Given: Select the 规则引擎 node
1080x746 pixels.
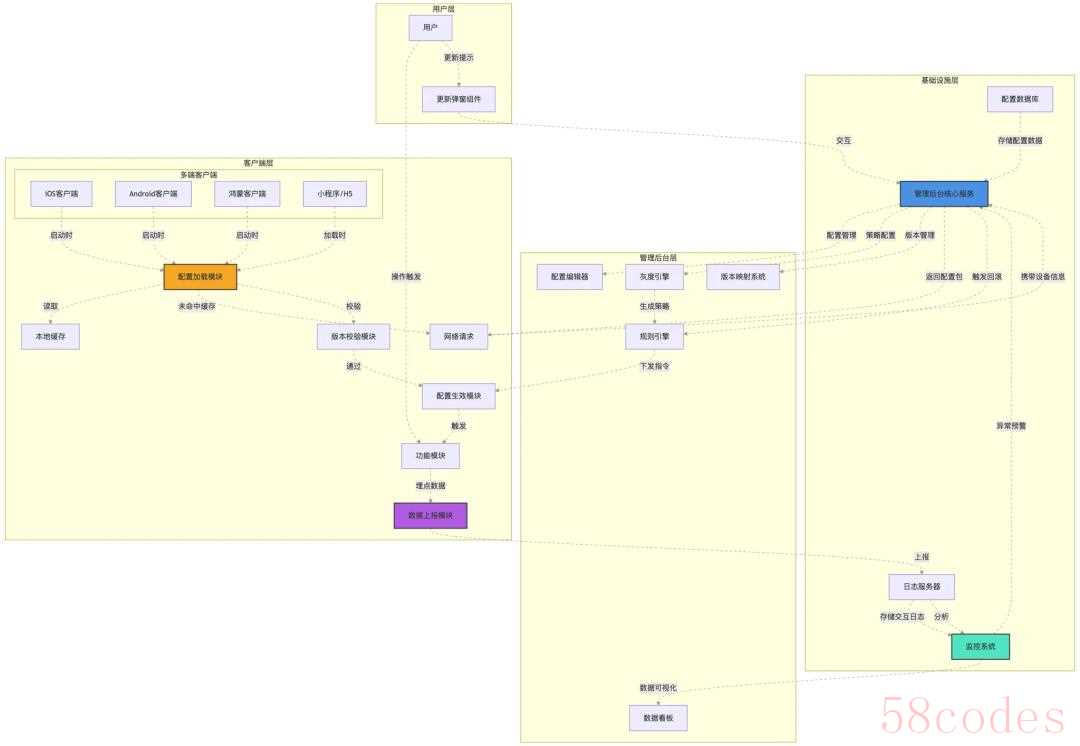Looking at the screenshot, I should pyautogui.click(x=654, y=337).
